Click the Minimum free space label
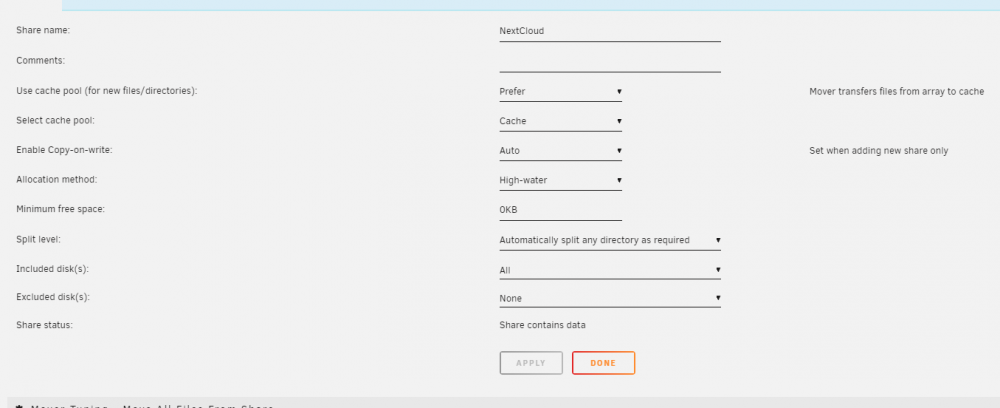The image size is (1000, 408). tap(61, 209)
